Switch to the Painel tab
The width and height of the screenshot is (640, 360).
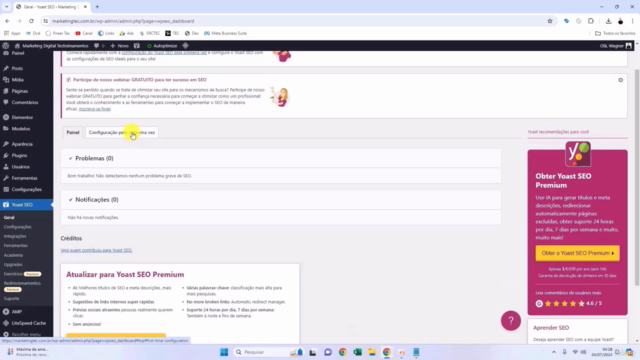(x=73, y=132)
